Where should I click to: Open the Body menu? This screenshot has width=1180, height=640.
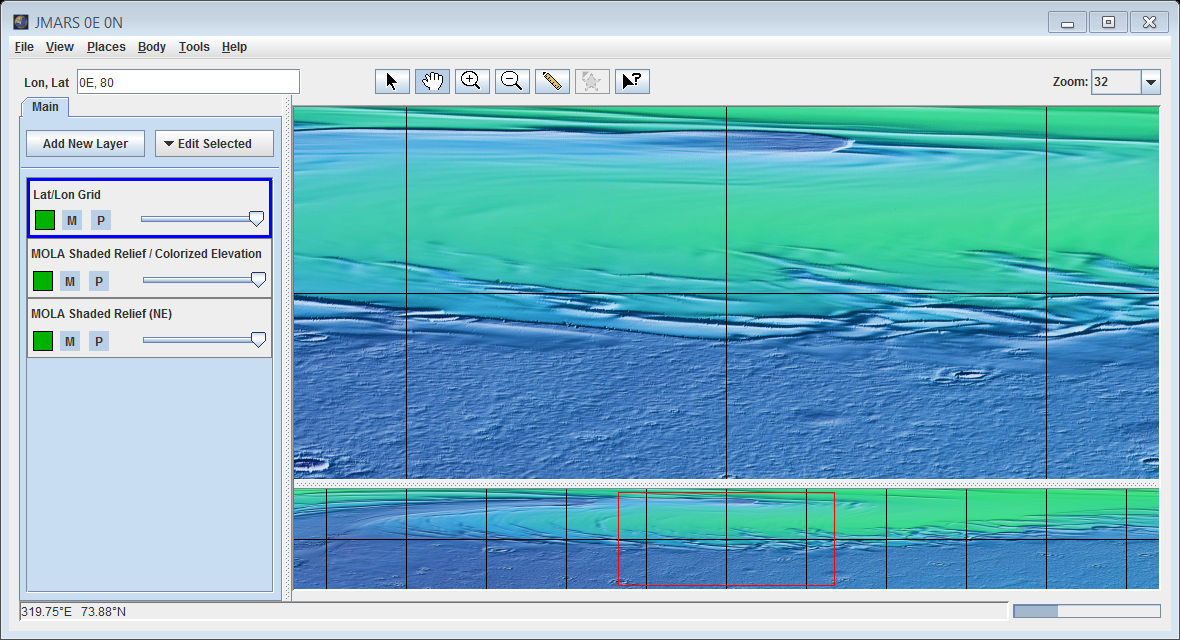pyautogui.click(x=151, y=47)
